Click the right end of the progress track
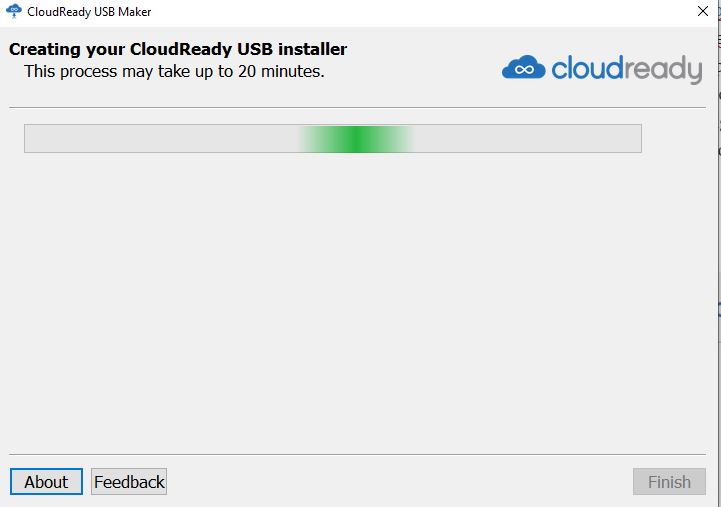The height and width of the screenshot is (507, 721). tap(628, 139)
